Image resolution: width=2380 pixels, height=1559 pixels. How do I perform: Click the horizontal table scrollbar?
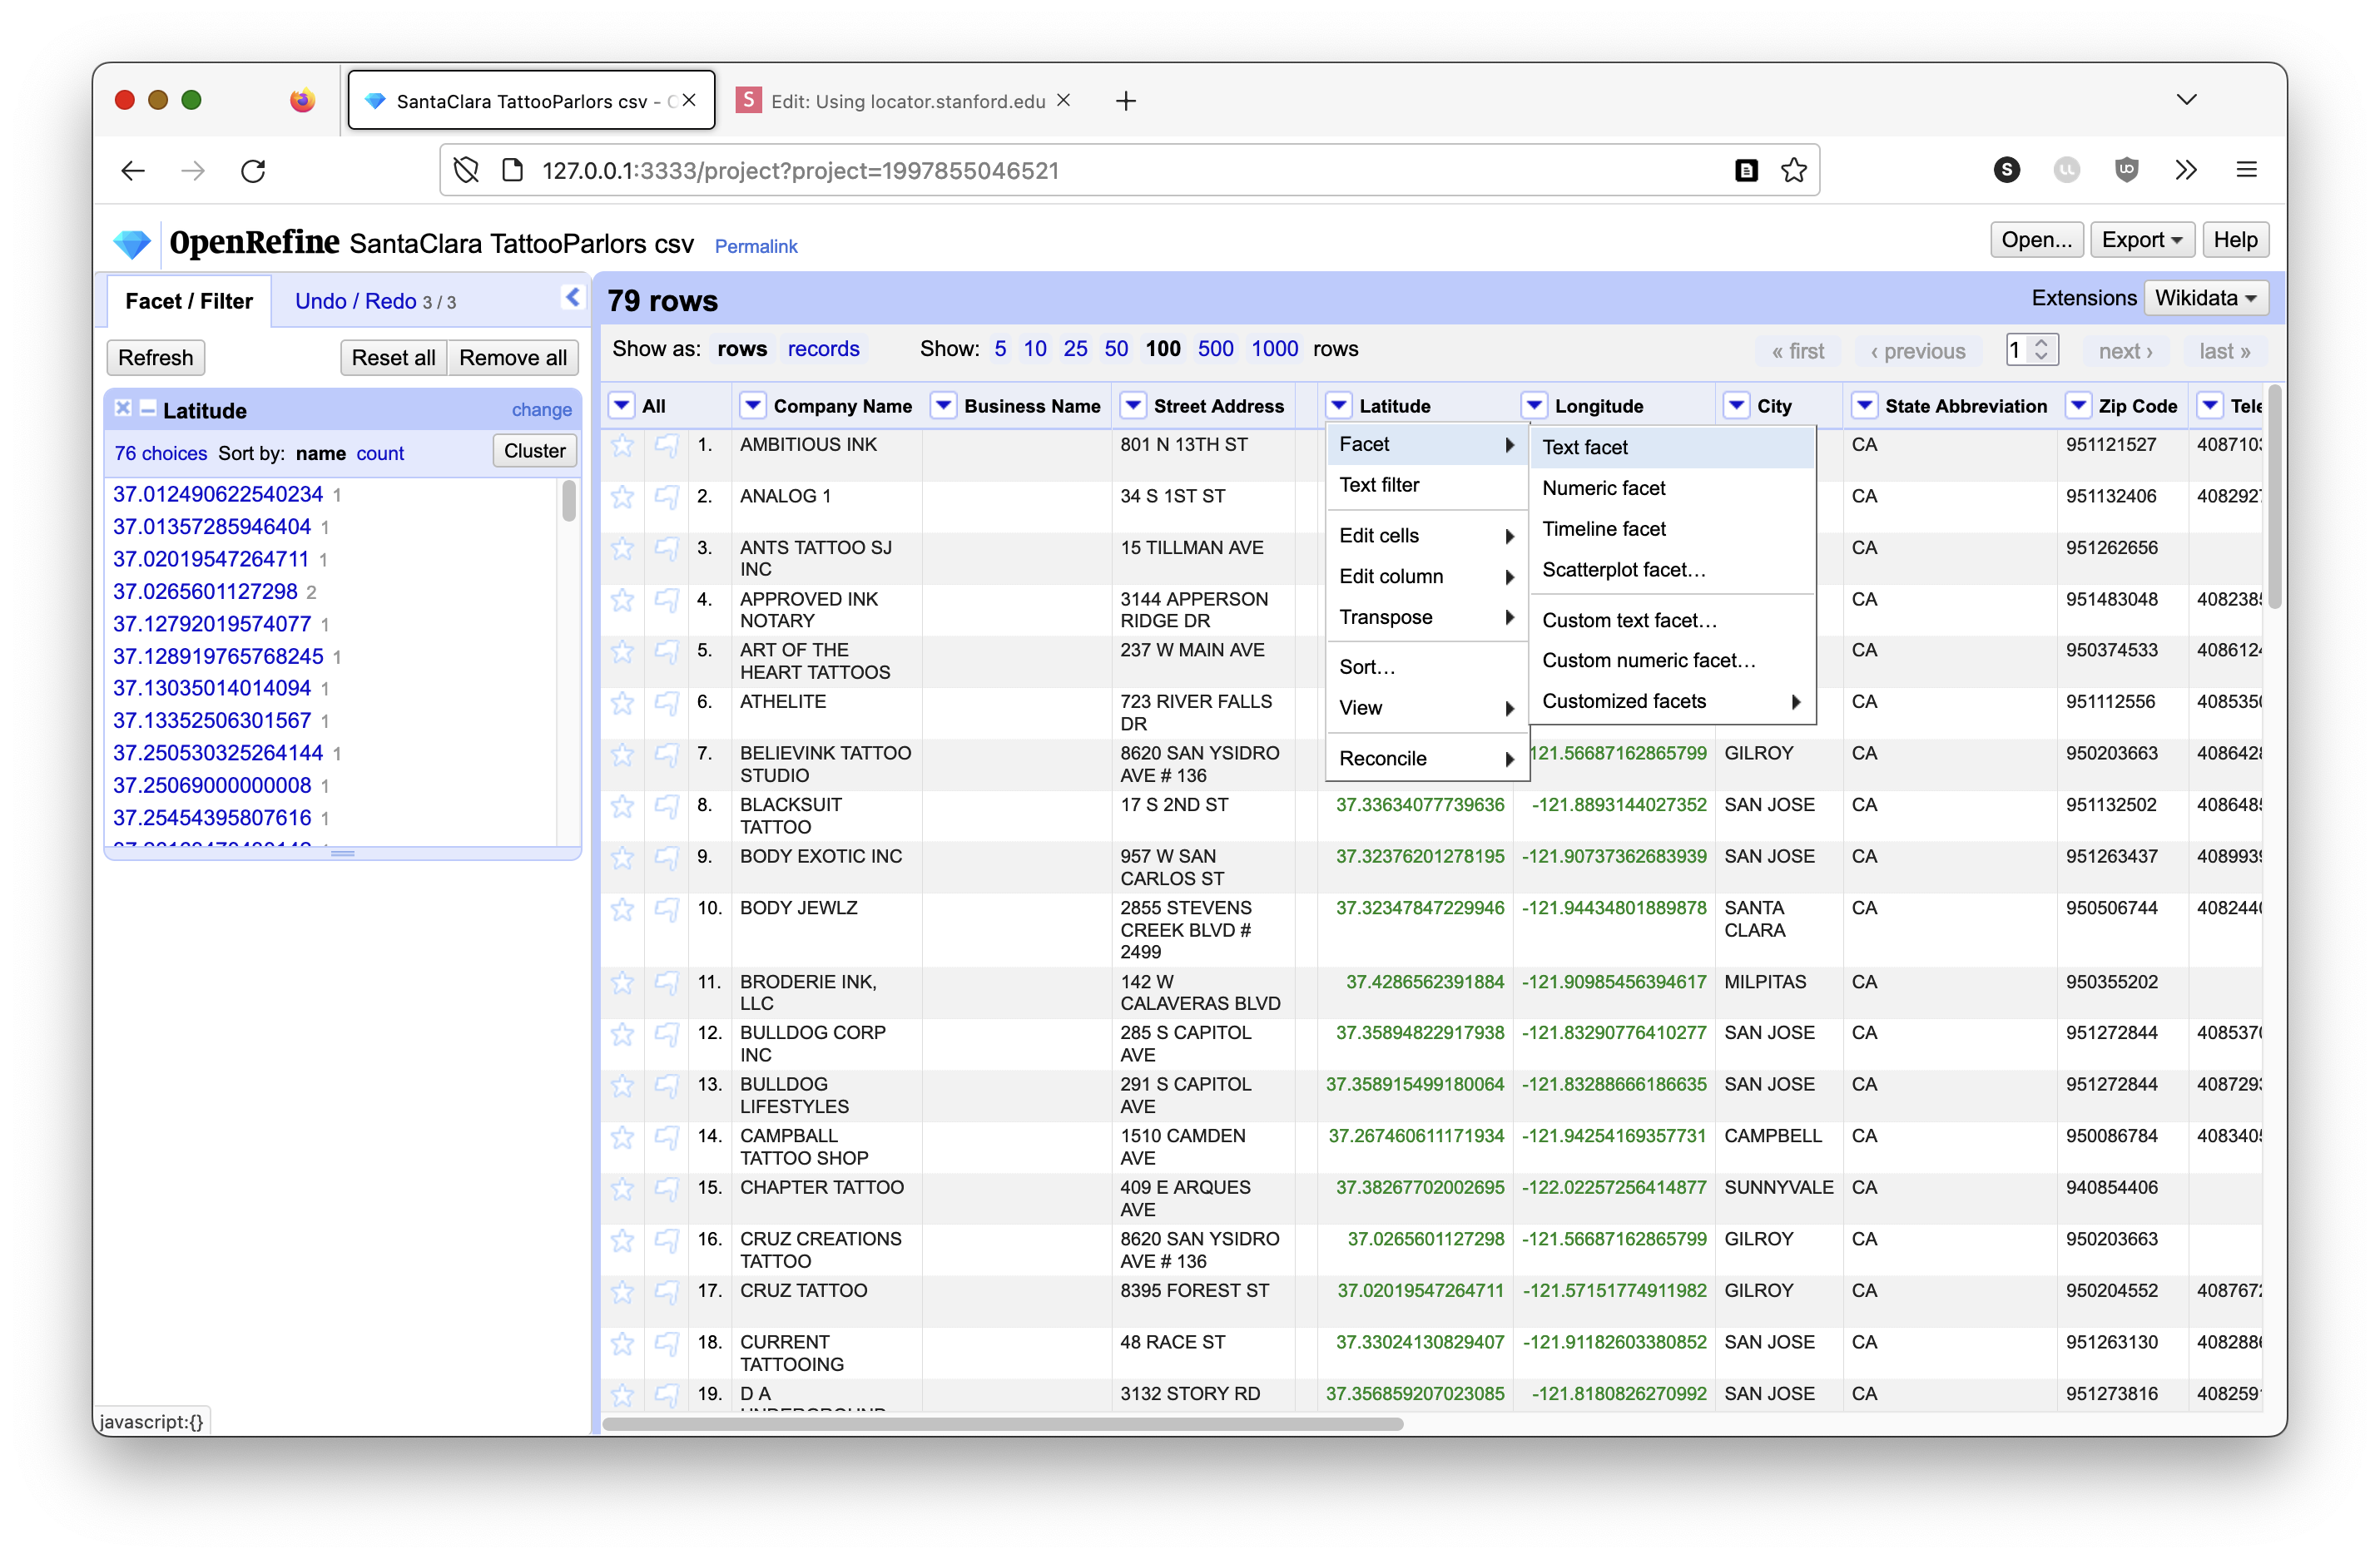click(x=1002, y=1423)
